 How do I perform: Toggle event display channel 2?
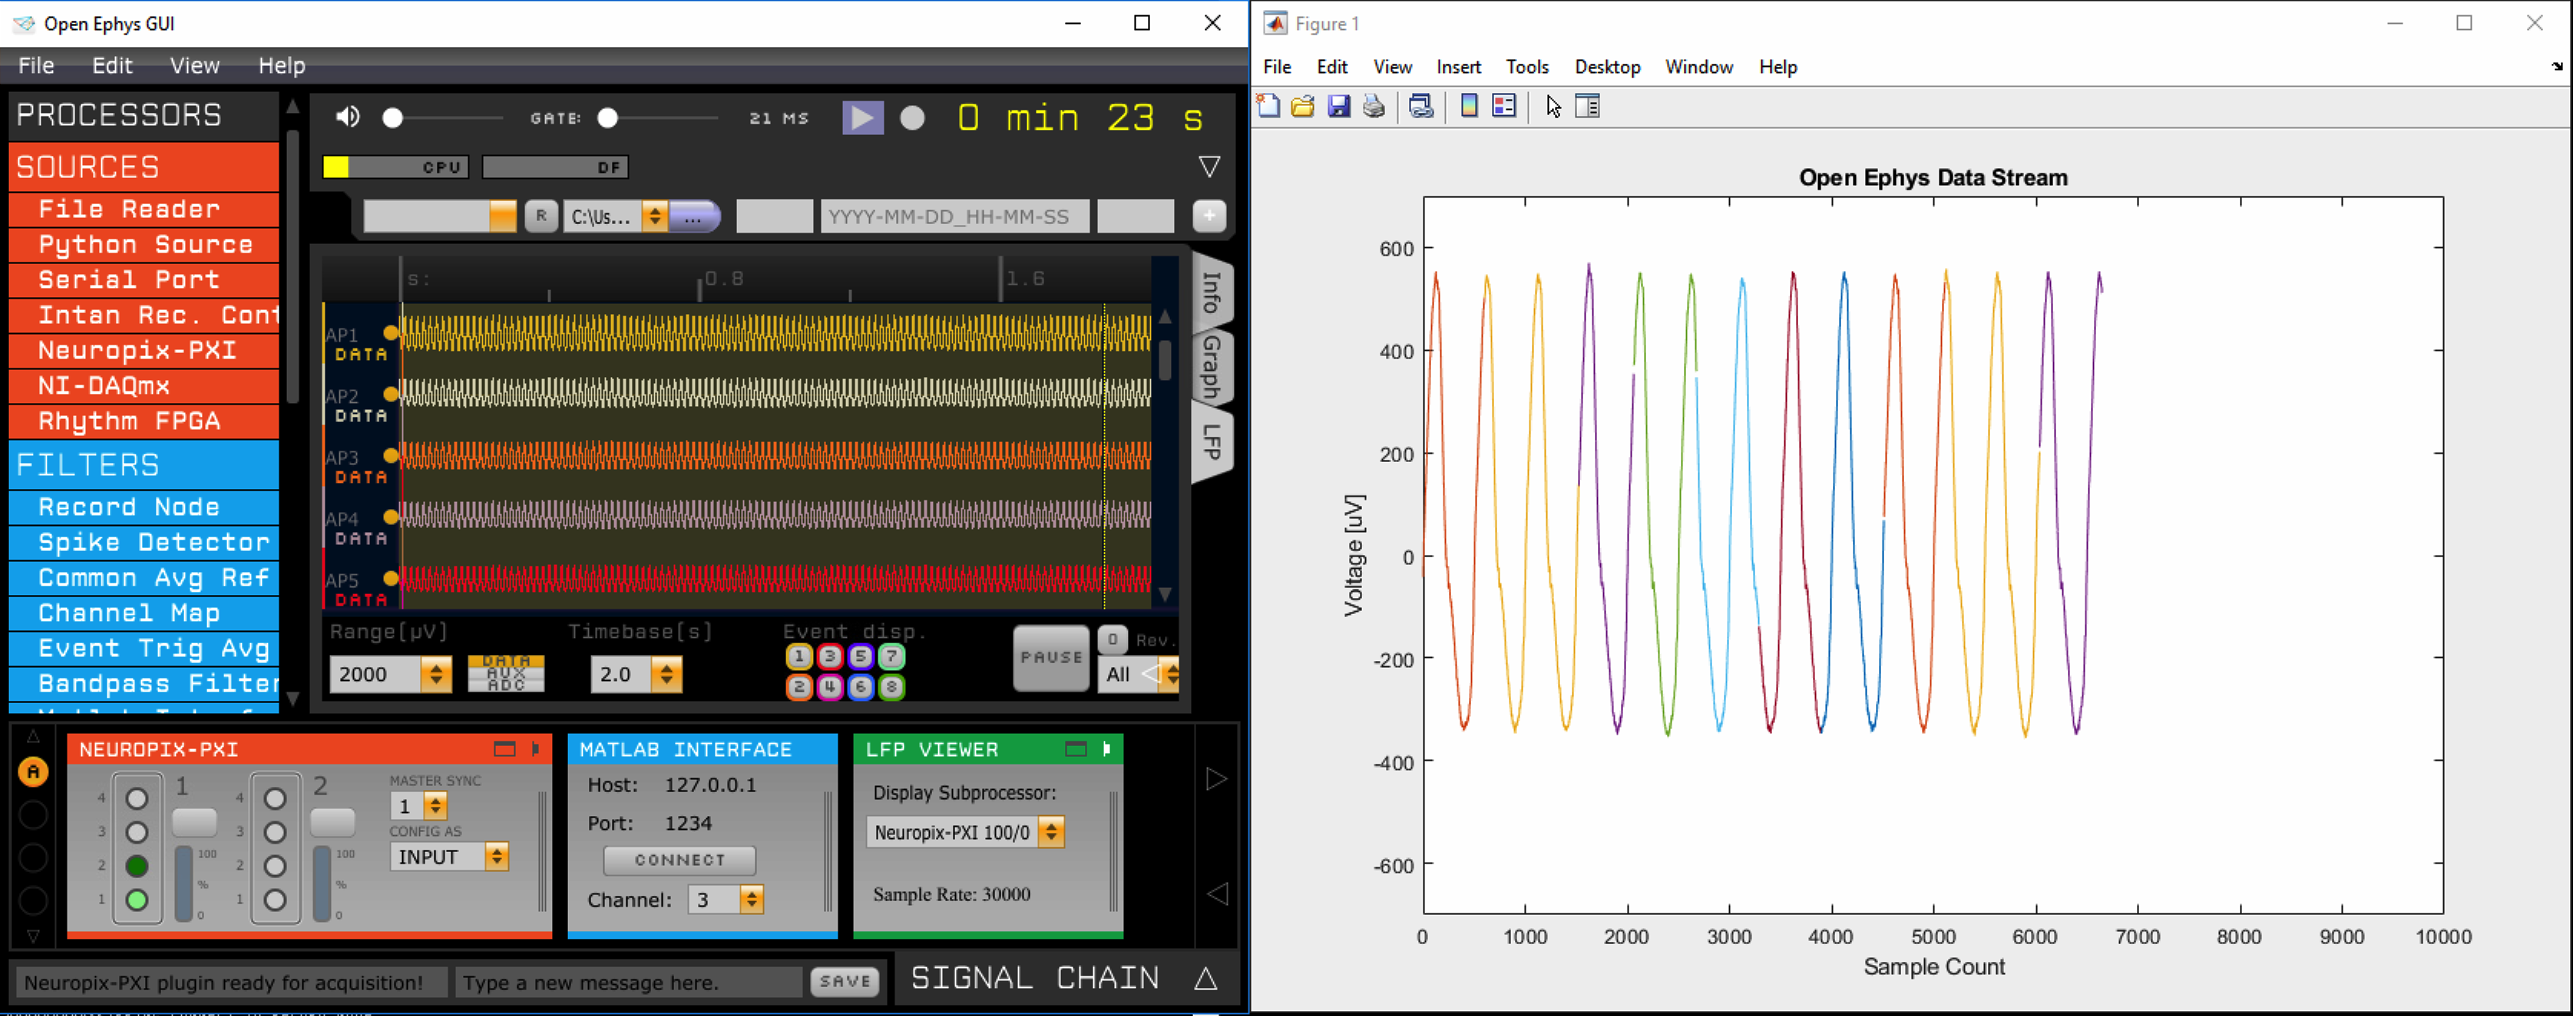[798, 687]
